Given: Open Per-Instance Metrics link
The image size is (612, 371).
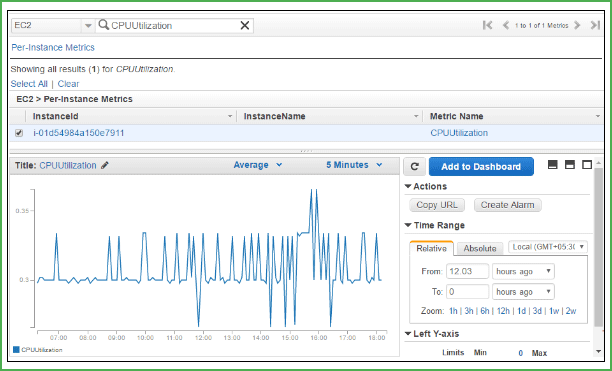Looking at the screenshot, I should tap(53, 48).
